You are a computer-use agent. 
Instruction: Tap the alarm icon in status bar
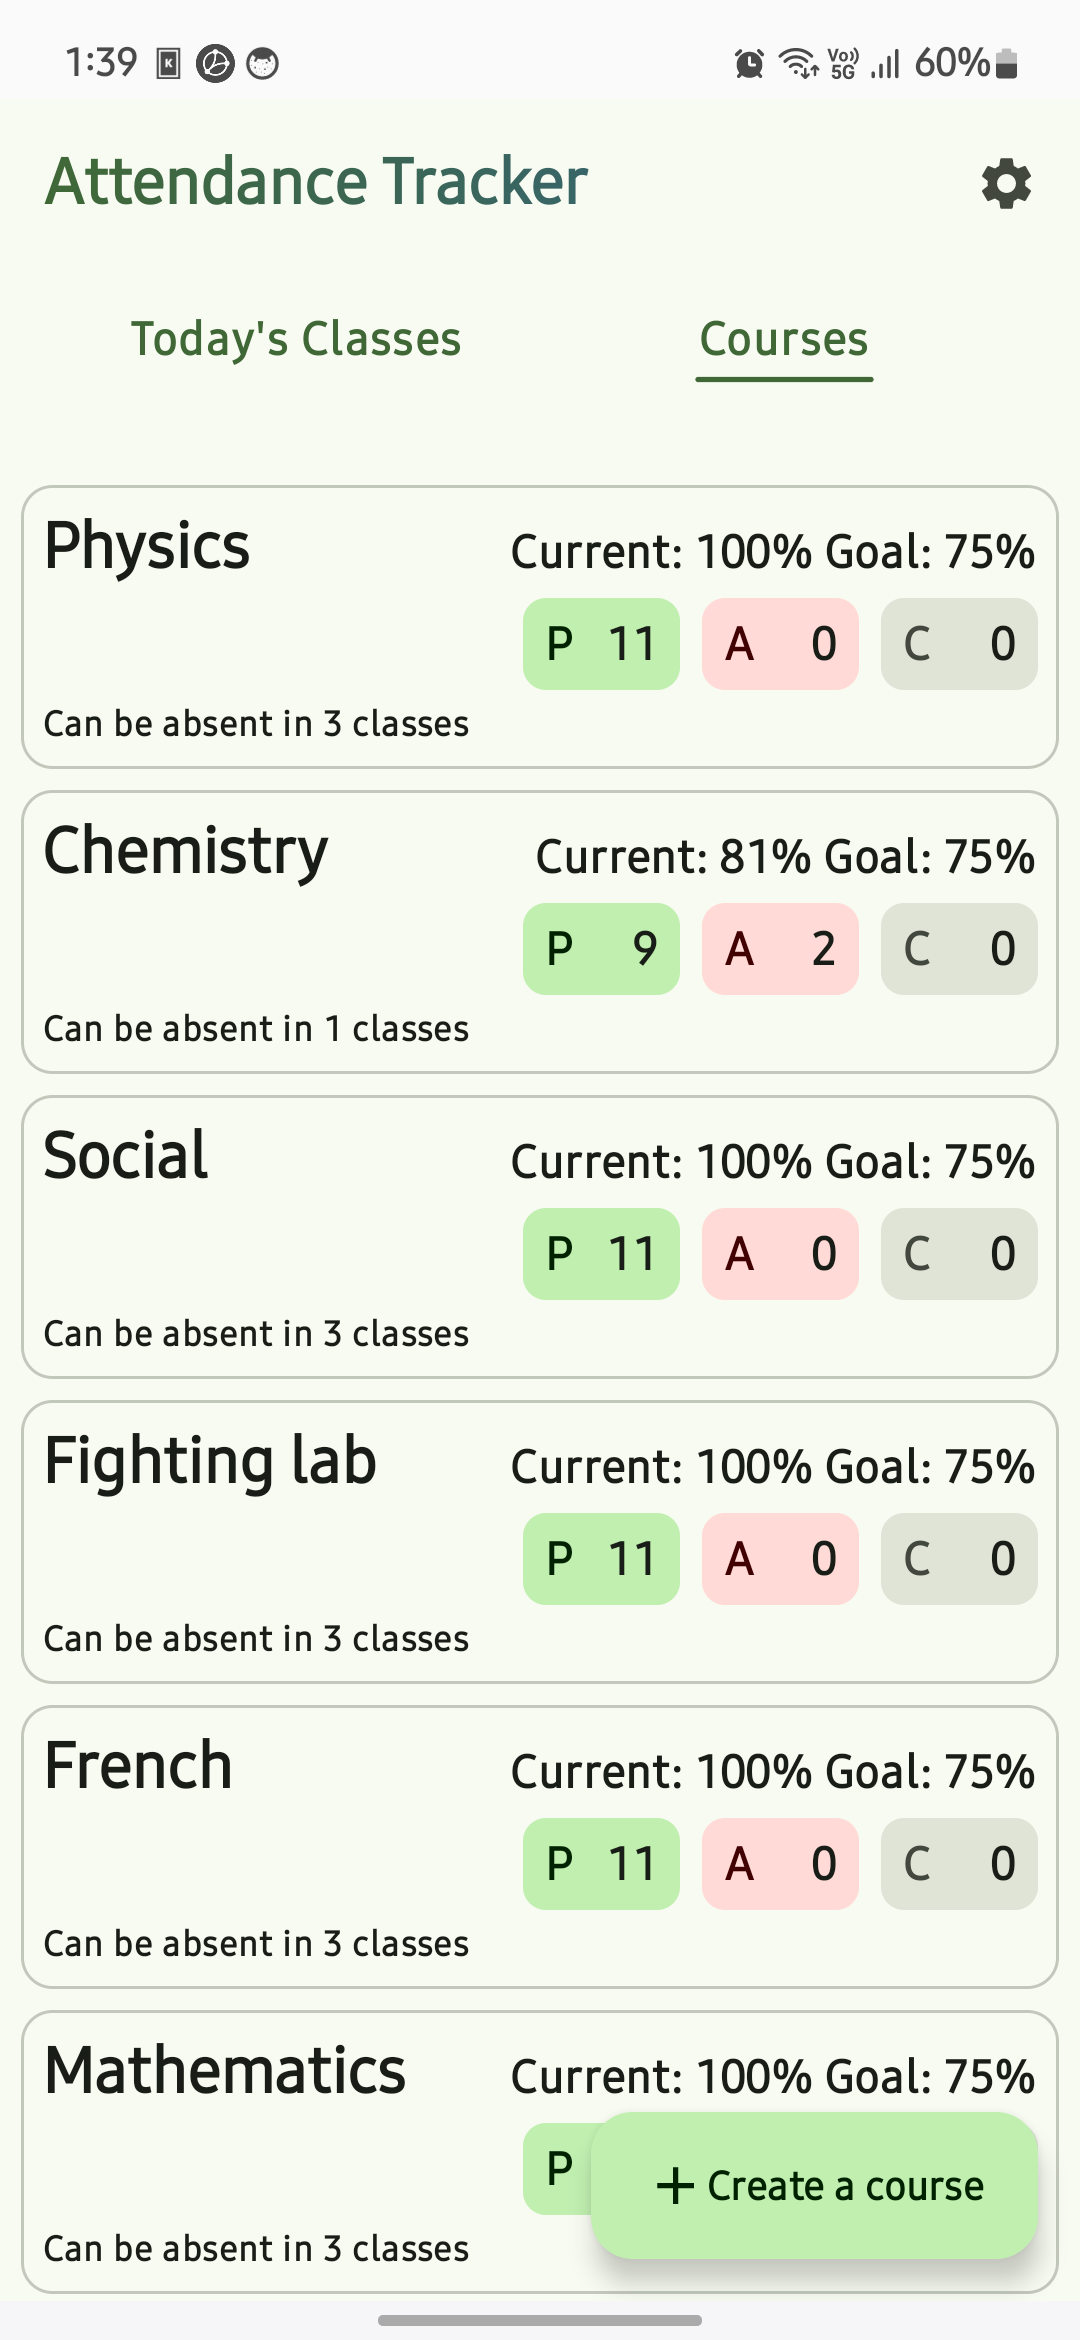click(749, 64)
